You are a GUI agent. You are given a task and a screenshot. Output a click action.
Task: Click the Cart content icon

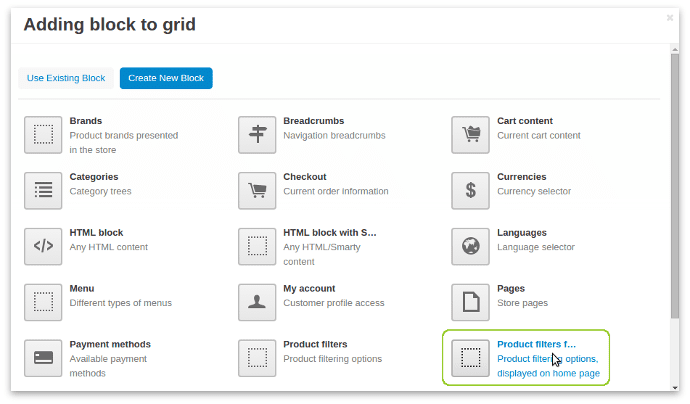click(471, 134)
